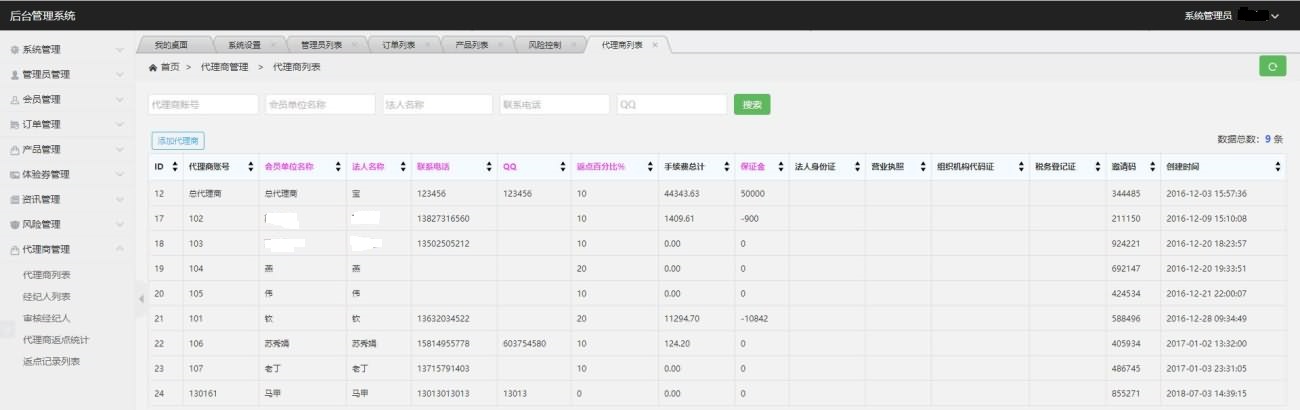Image resolution: width=1300 pixels, height=410 pixels.
Task: Click the green 搜索 search button
Action: click(752, 104)
